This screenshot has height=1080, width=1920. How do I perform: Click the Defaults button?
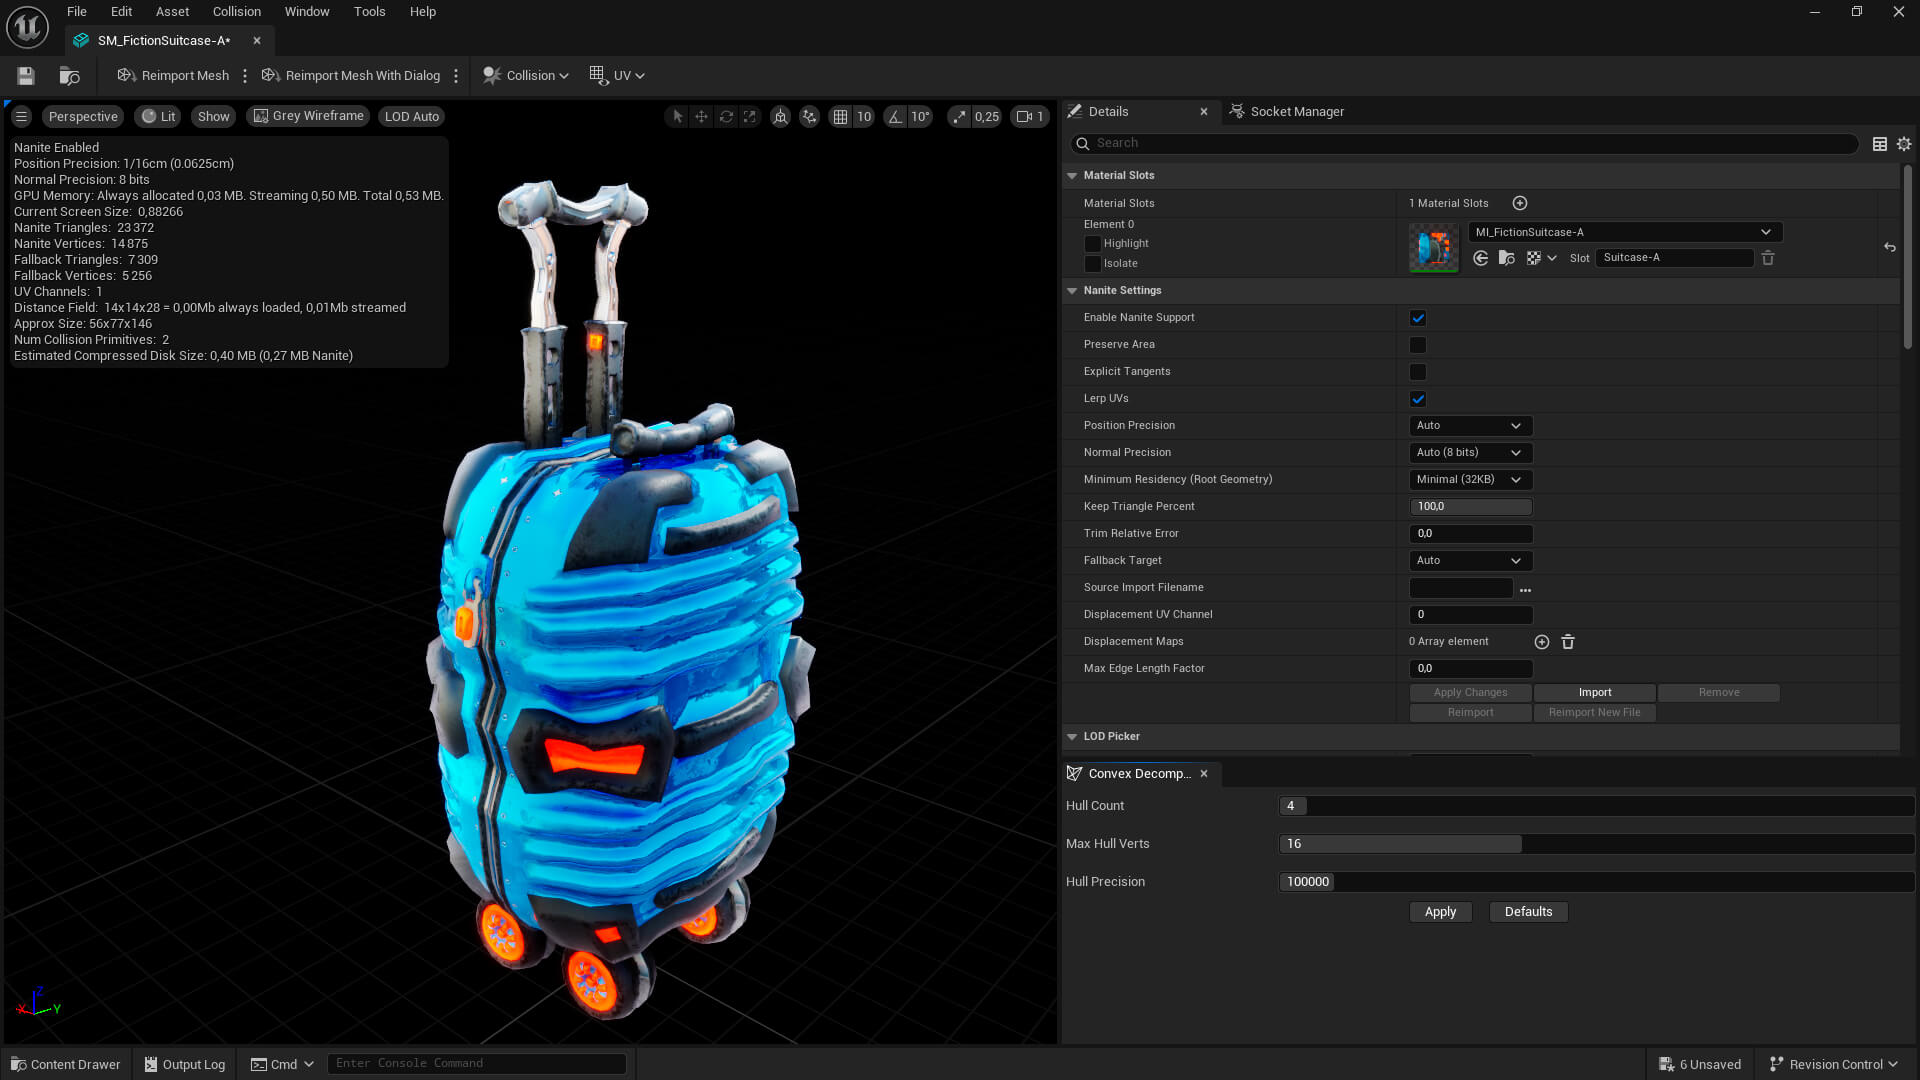[x=1528, y=912]
